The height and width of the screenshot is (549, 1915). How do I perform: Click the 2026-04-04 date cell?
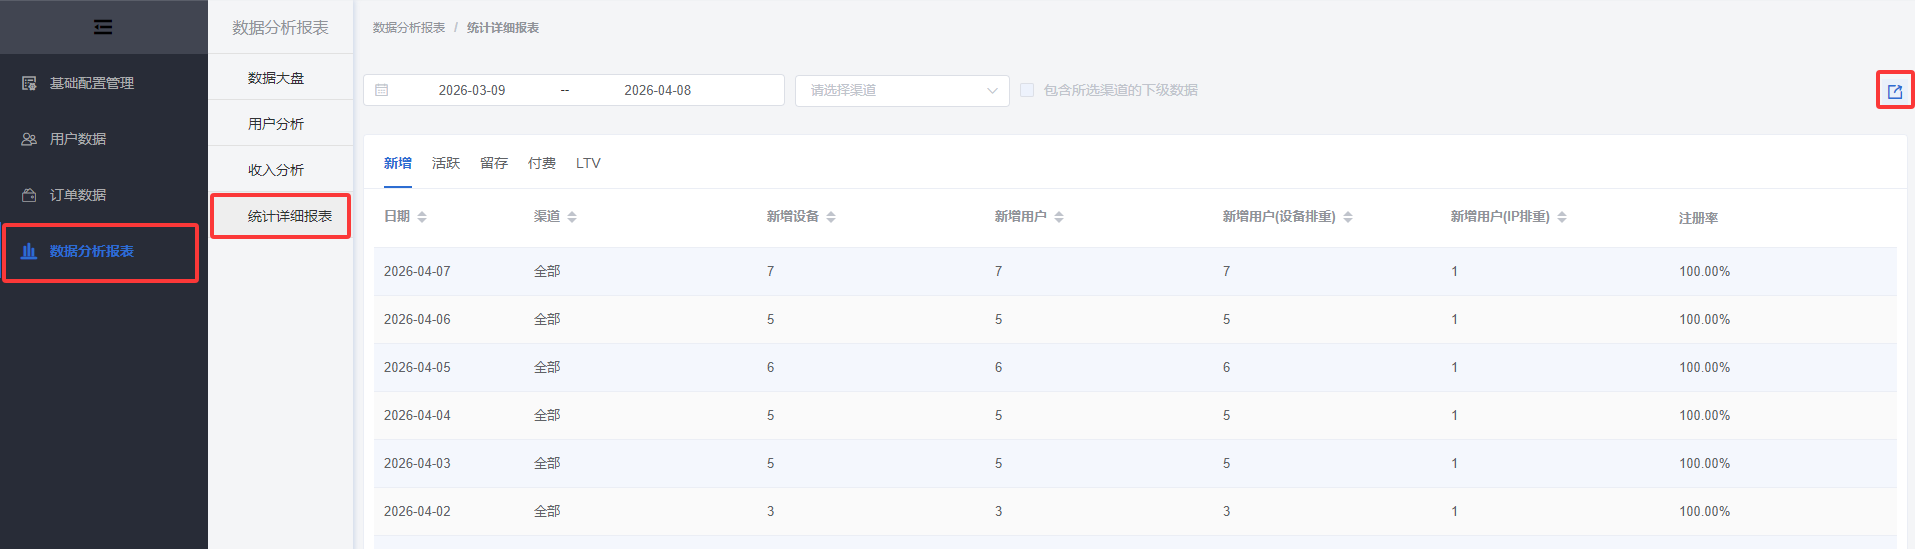[417, 415]
